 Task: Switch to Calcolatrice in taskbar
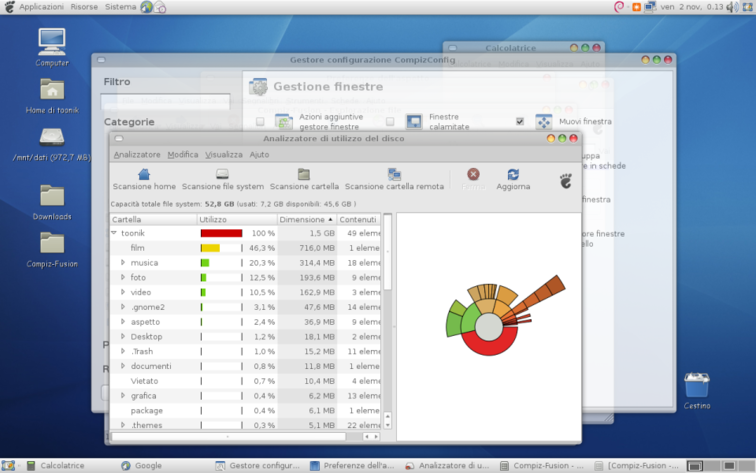[56, 465]
